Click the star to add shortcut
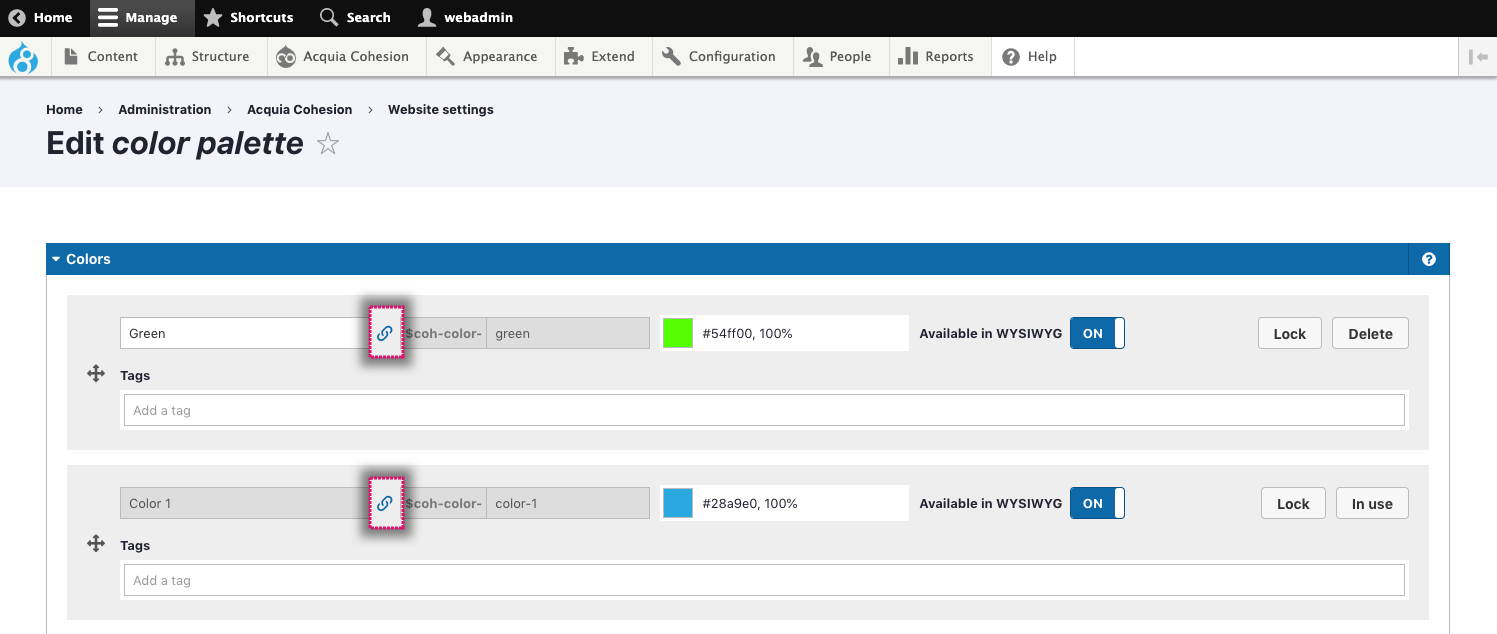Screen dimensions: 1497x634 [x=328, y=145]
